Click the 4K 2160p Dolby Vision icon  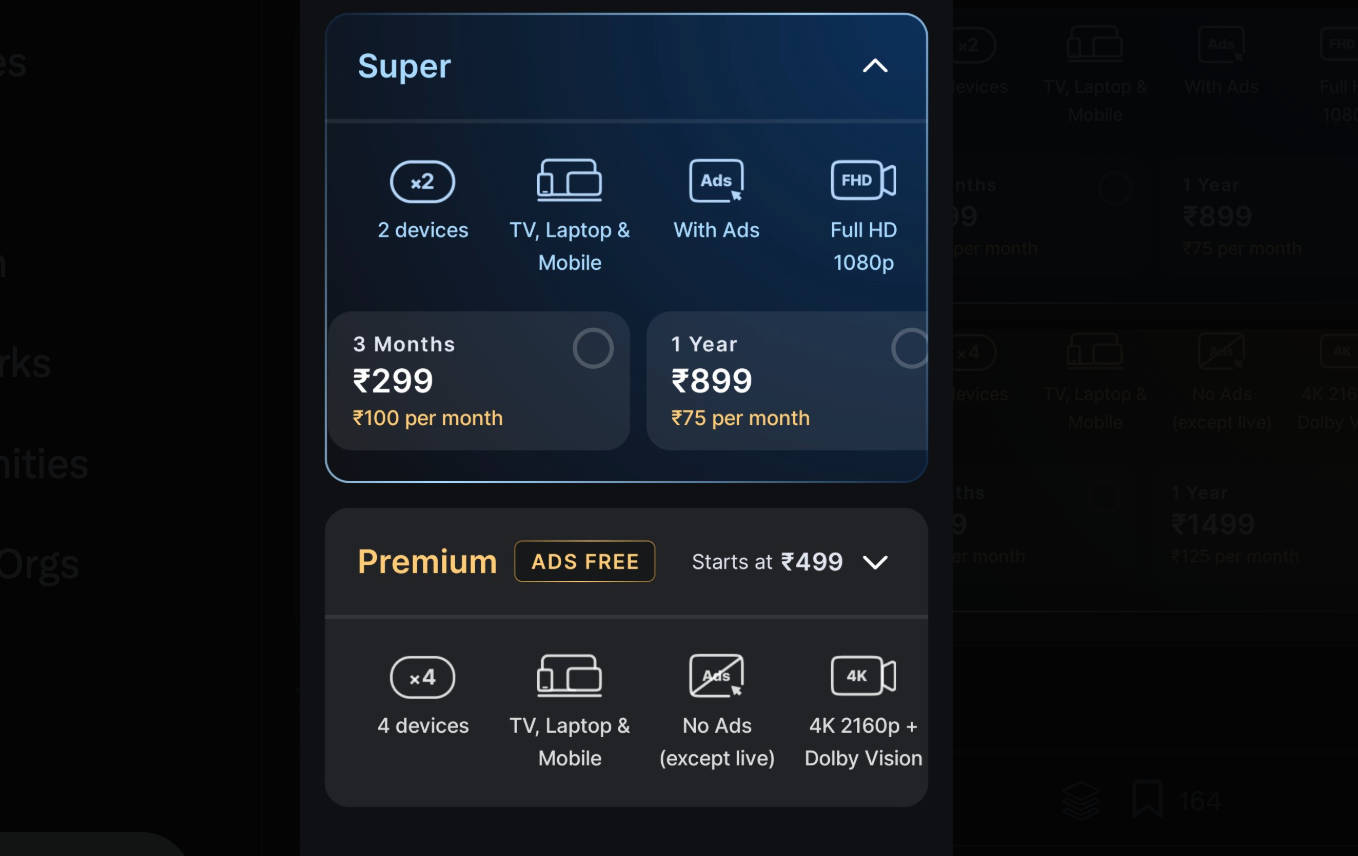863,676
